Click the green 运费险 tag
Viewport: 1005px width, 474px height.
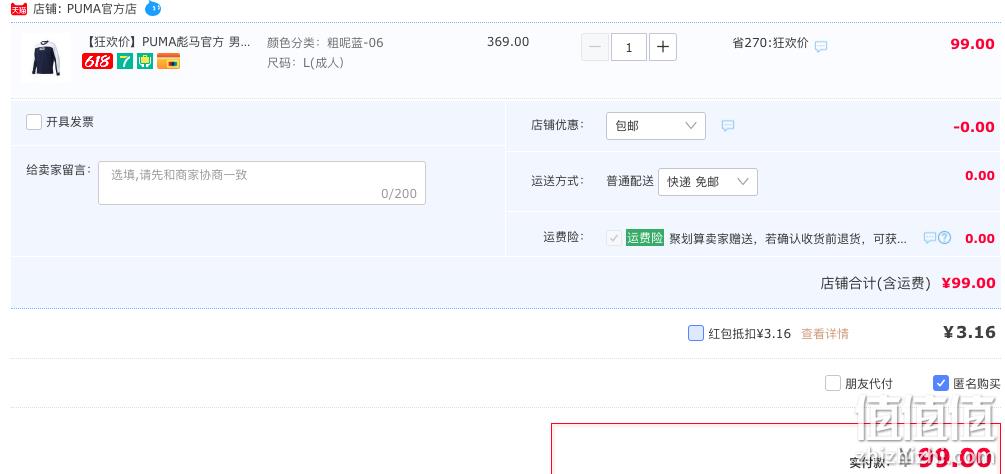645,238
